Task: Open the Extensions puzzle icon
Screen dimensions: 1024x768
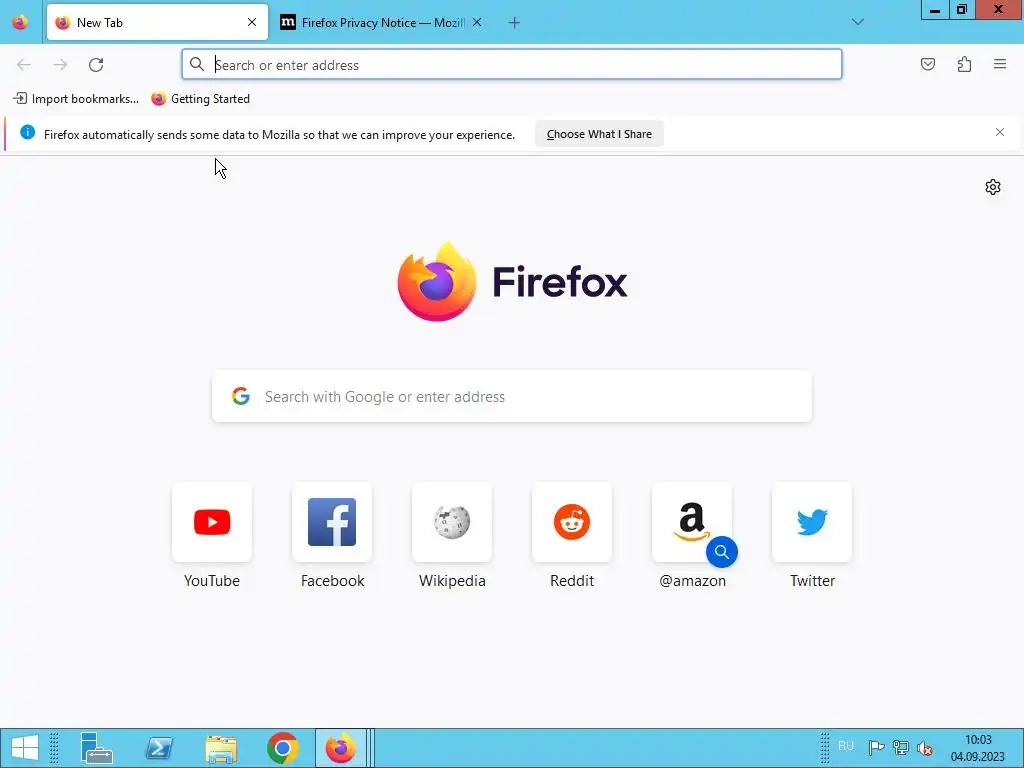Action: click(964, 64)
